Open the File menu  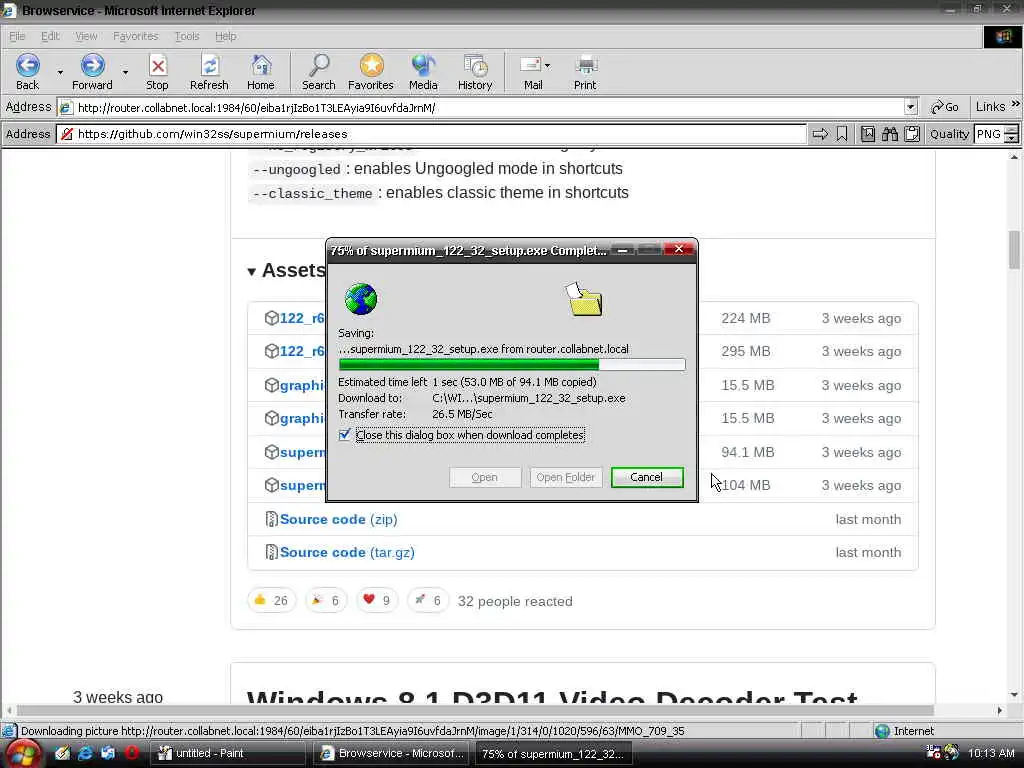pyautogui.click(x=17, y=36)
